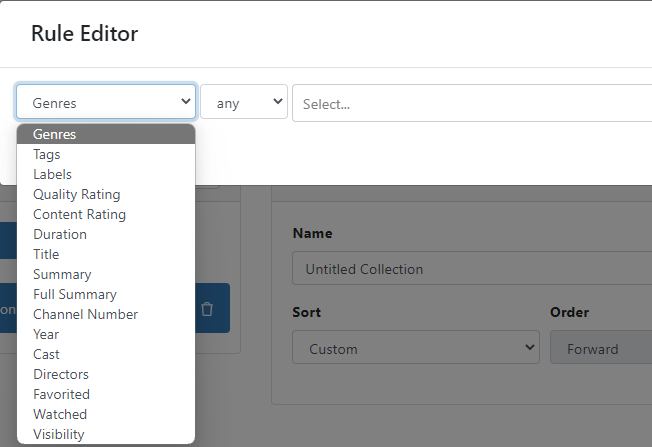Screen dimensions: 652x447
Task: Choose Channel Number option
Action: coord(85,314)
